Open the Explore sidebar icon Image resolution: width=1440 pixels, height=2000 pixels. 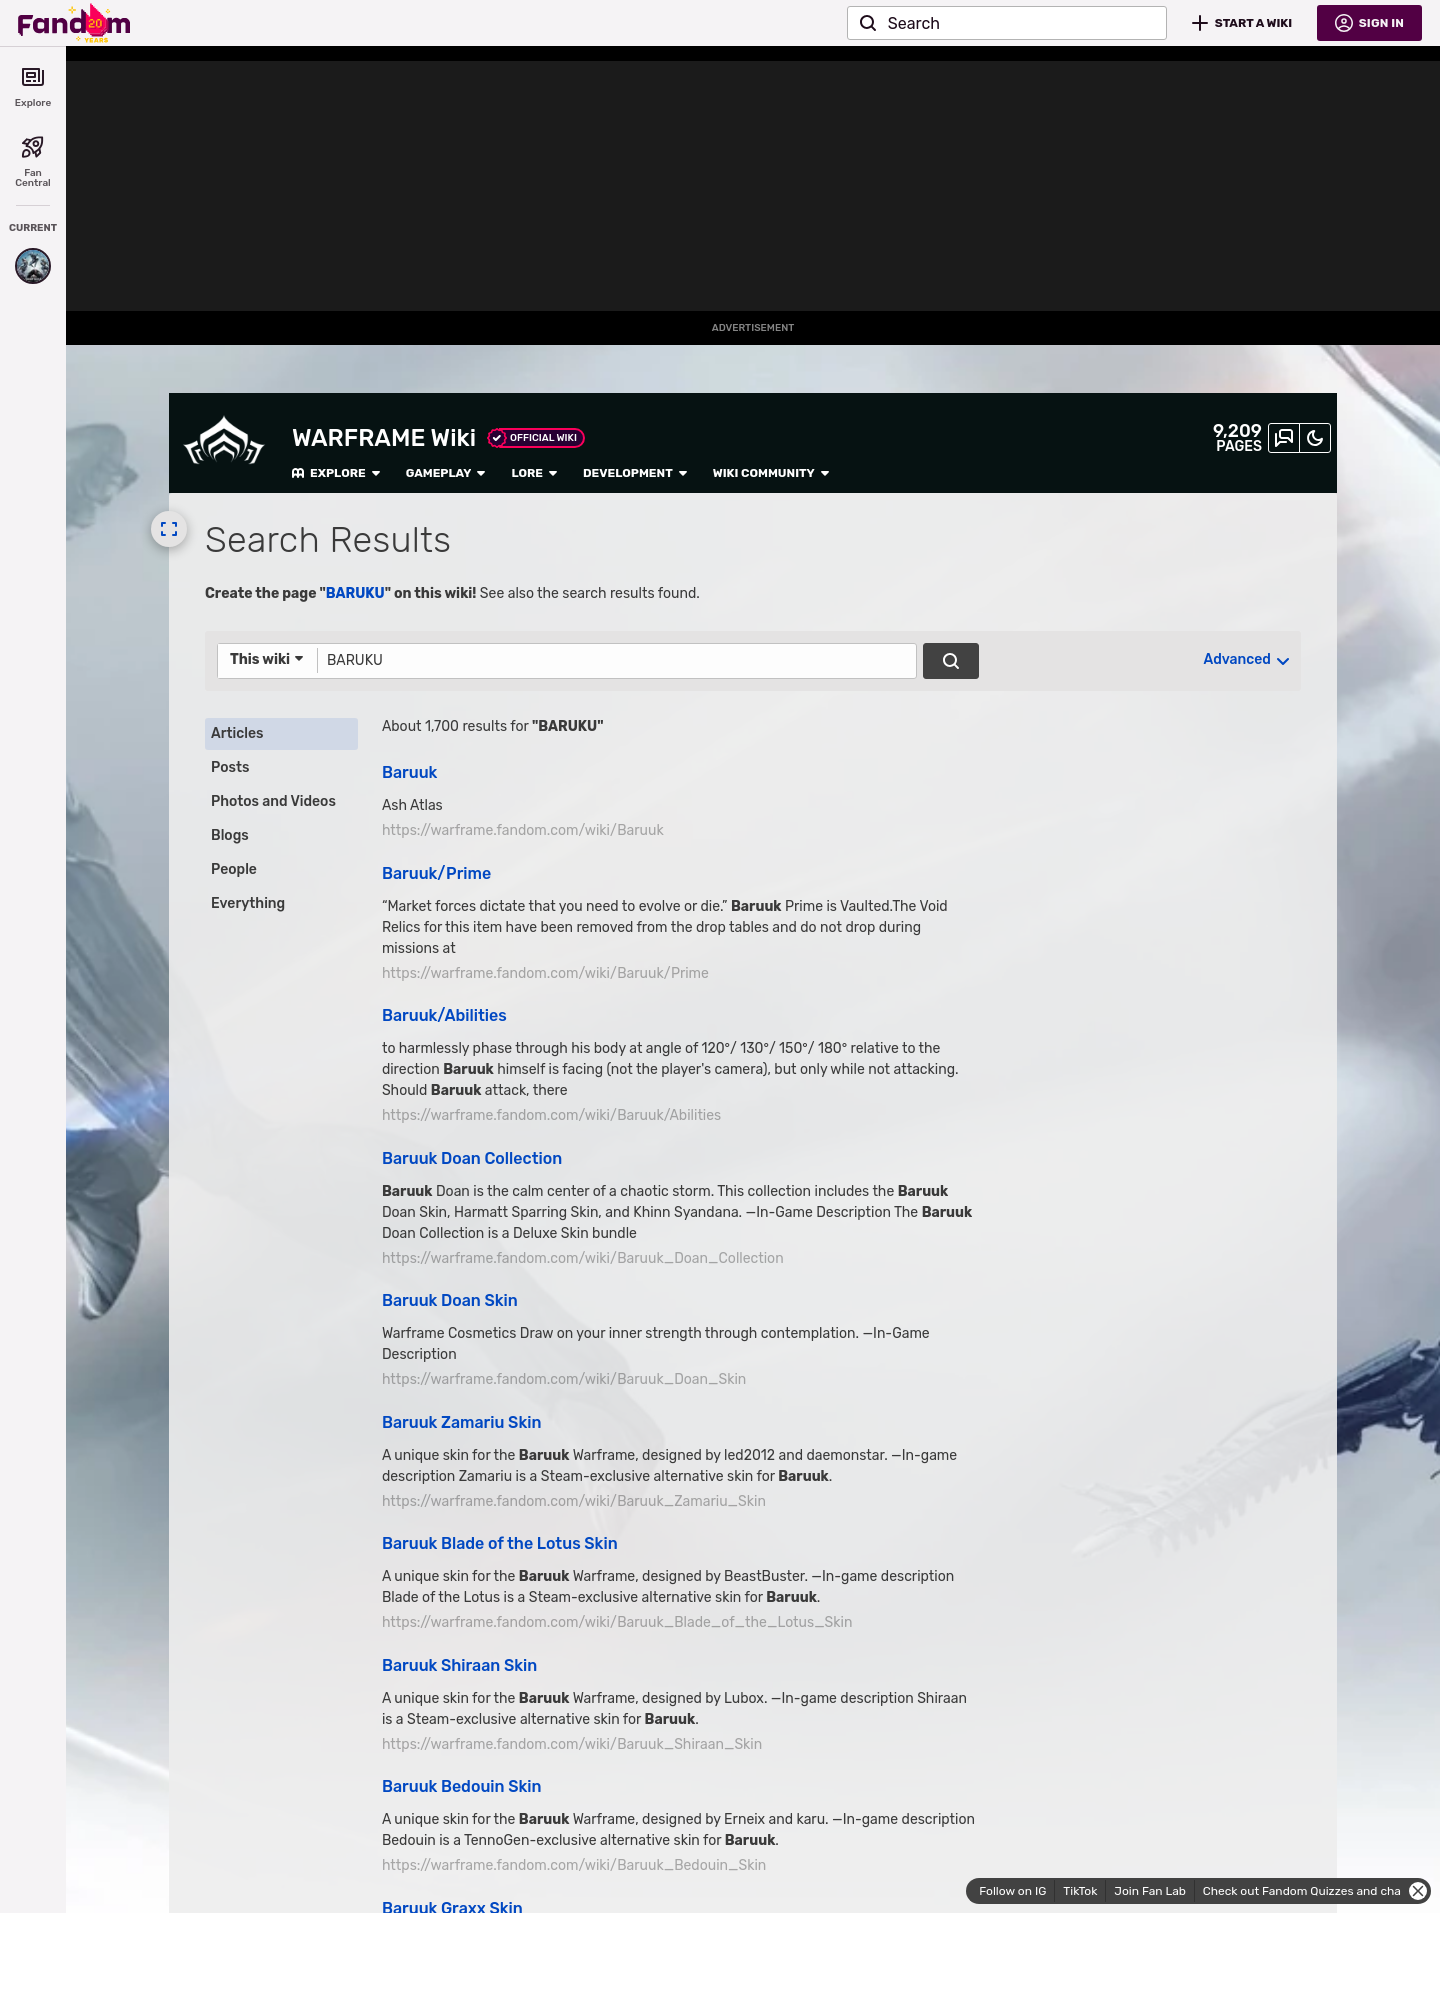(x=33, y=87)
